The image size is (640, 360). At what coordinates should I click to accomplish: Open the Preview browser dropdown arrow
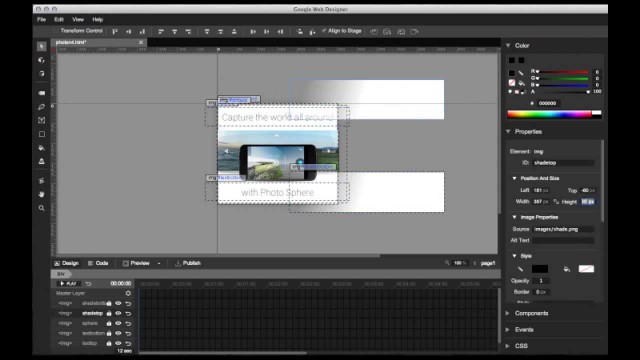point(159,263)
